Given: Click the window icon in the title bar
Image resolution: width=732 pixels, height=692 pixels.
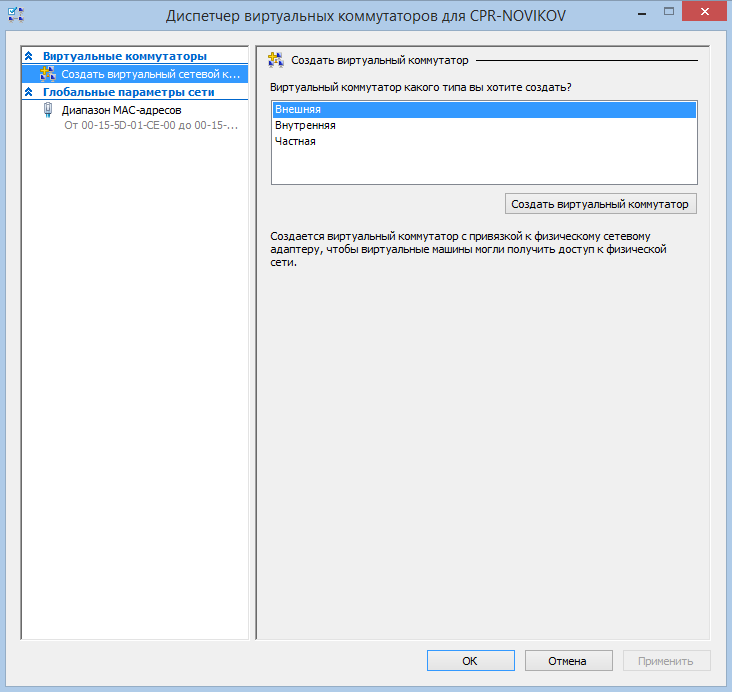Looking at the screenshot, I should 15,16.
